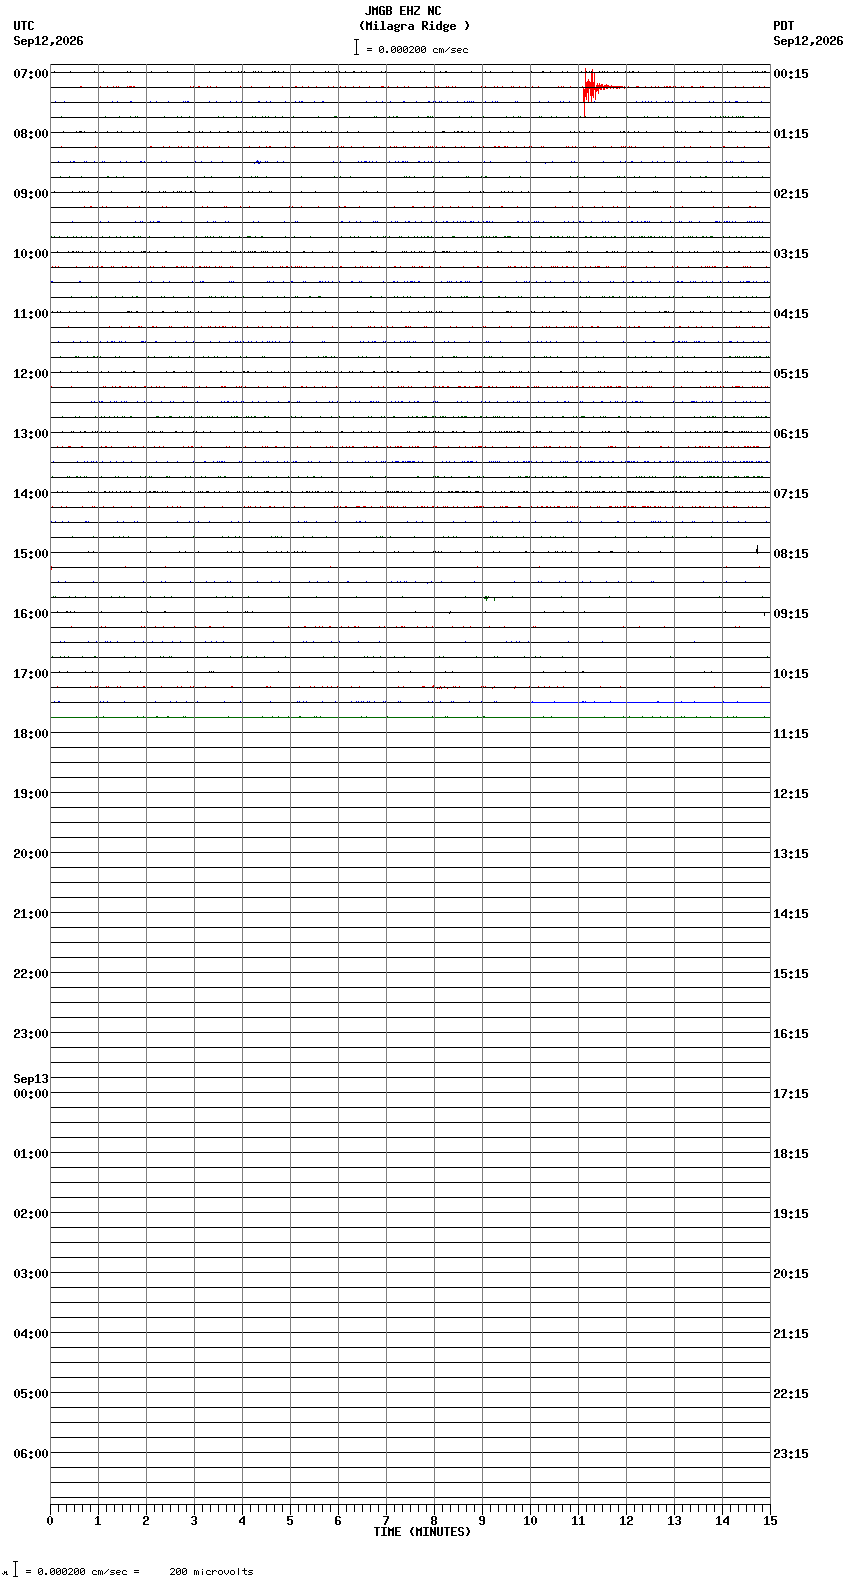Select the 11:00 UTC row label
The image size is (850, 1584).
[x=31, y=314]
